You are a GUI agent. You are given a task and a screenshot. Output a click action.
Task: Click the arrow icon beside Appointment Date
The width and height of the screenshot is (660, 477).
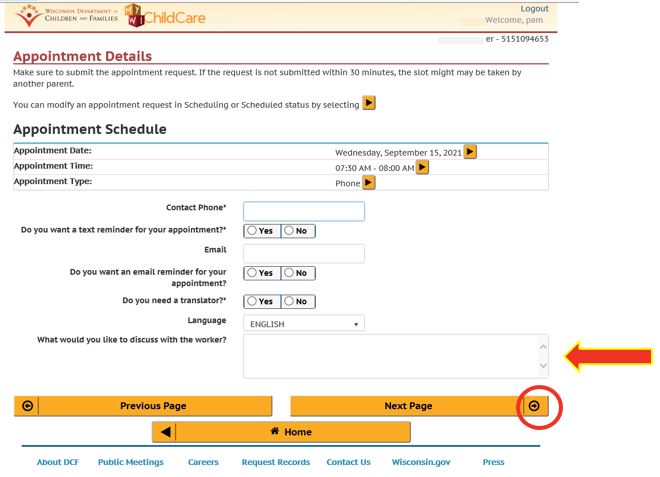470,152
